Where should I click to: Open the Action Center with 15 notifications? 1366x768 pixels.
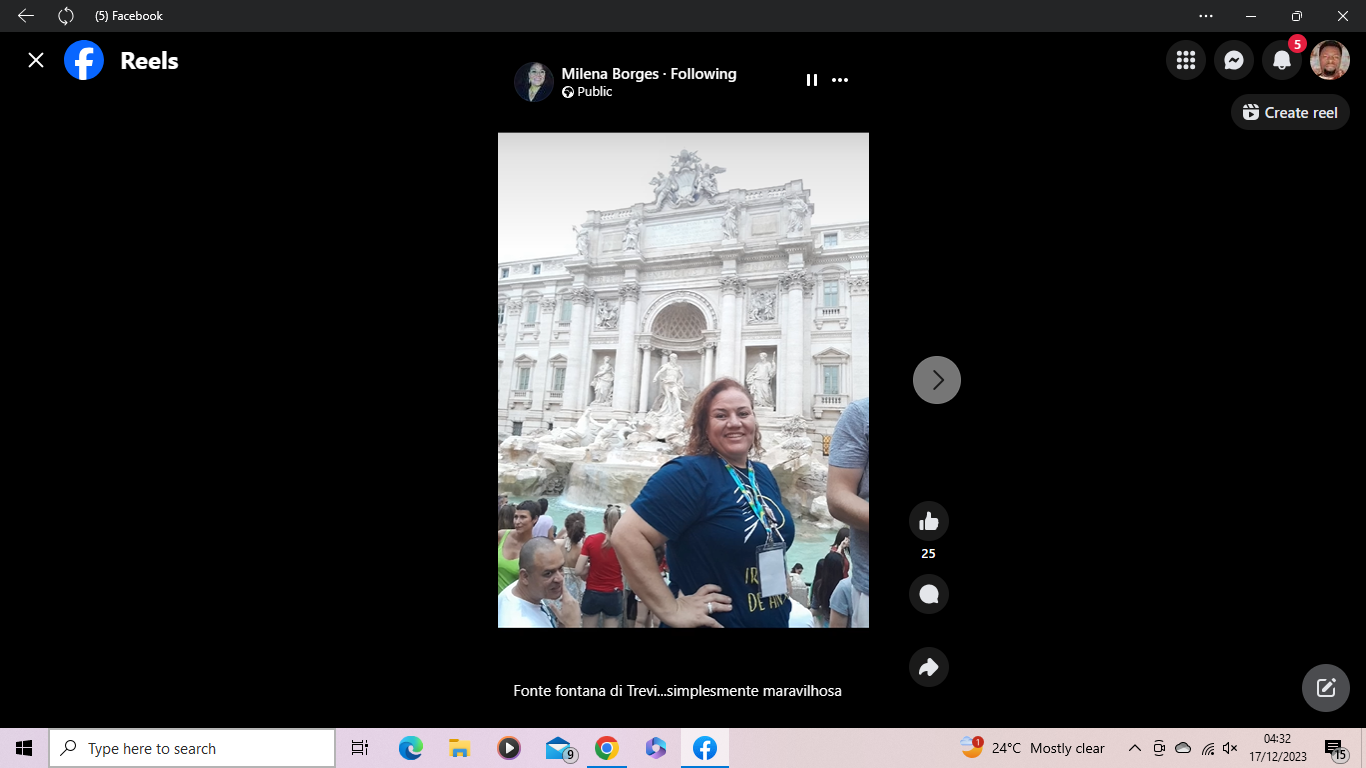click(x=1335, y=748)
